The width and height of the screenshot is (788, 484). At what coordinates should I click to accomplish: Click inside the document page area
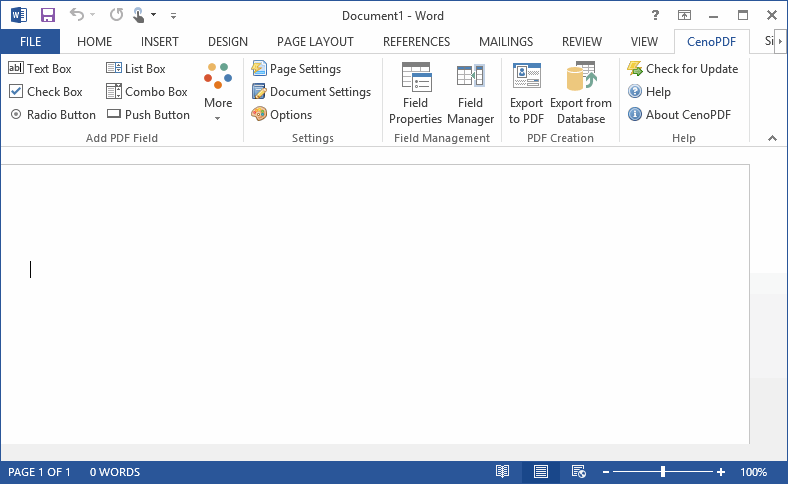[x=375, y=304]
